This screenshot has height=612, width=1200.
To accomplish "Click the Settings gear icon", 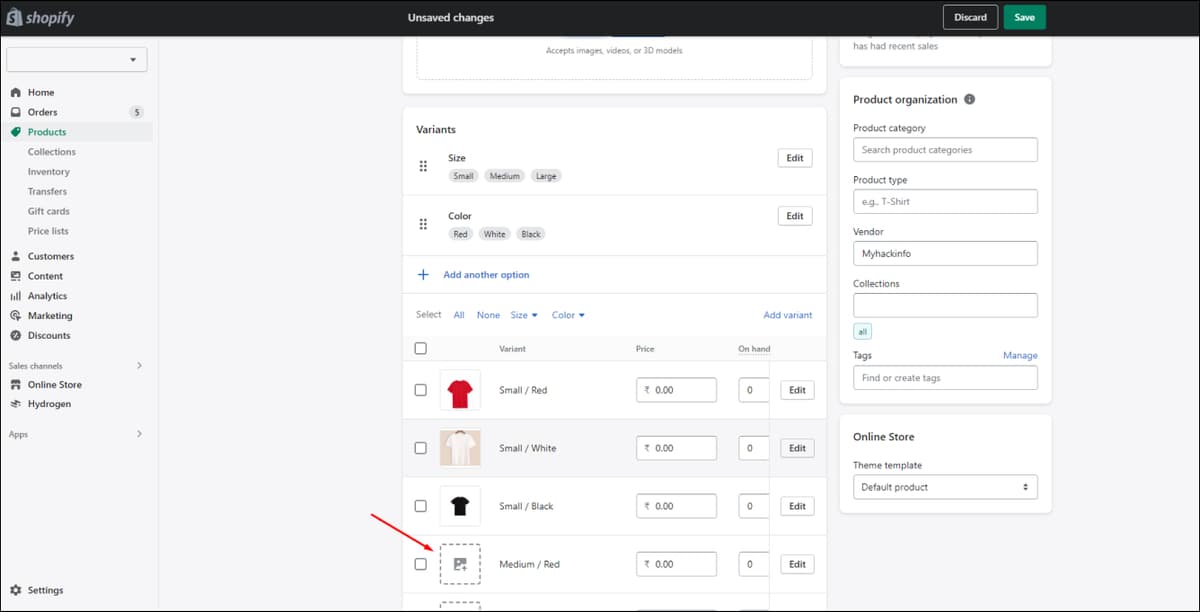I will click(15, 590).
